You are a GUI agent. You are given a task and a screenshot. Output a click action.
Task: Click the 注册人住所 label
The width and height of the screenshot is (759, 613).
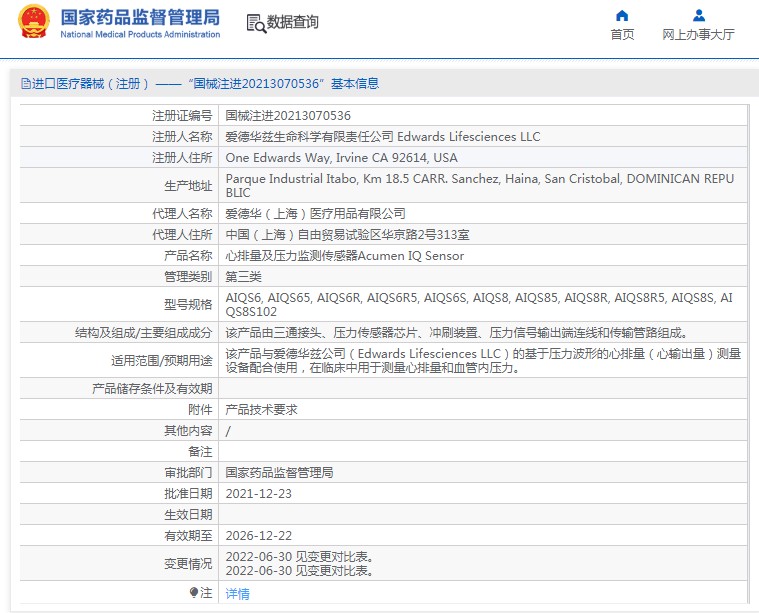point(182,158)
